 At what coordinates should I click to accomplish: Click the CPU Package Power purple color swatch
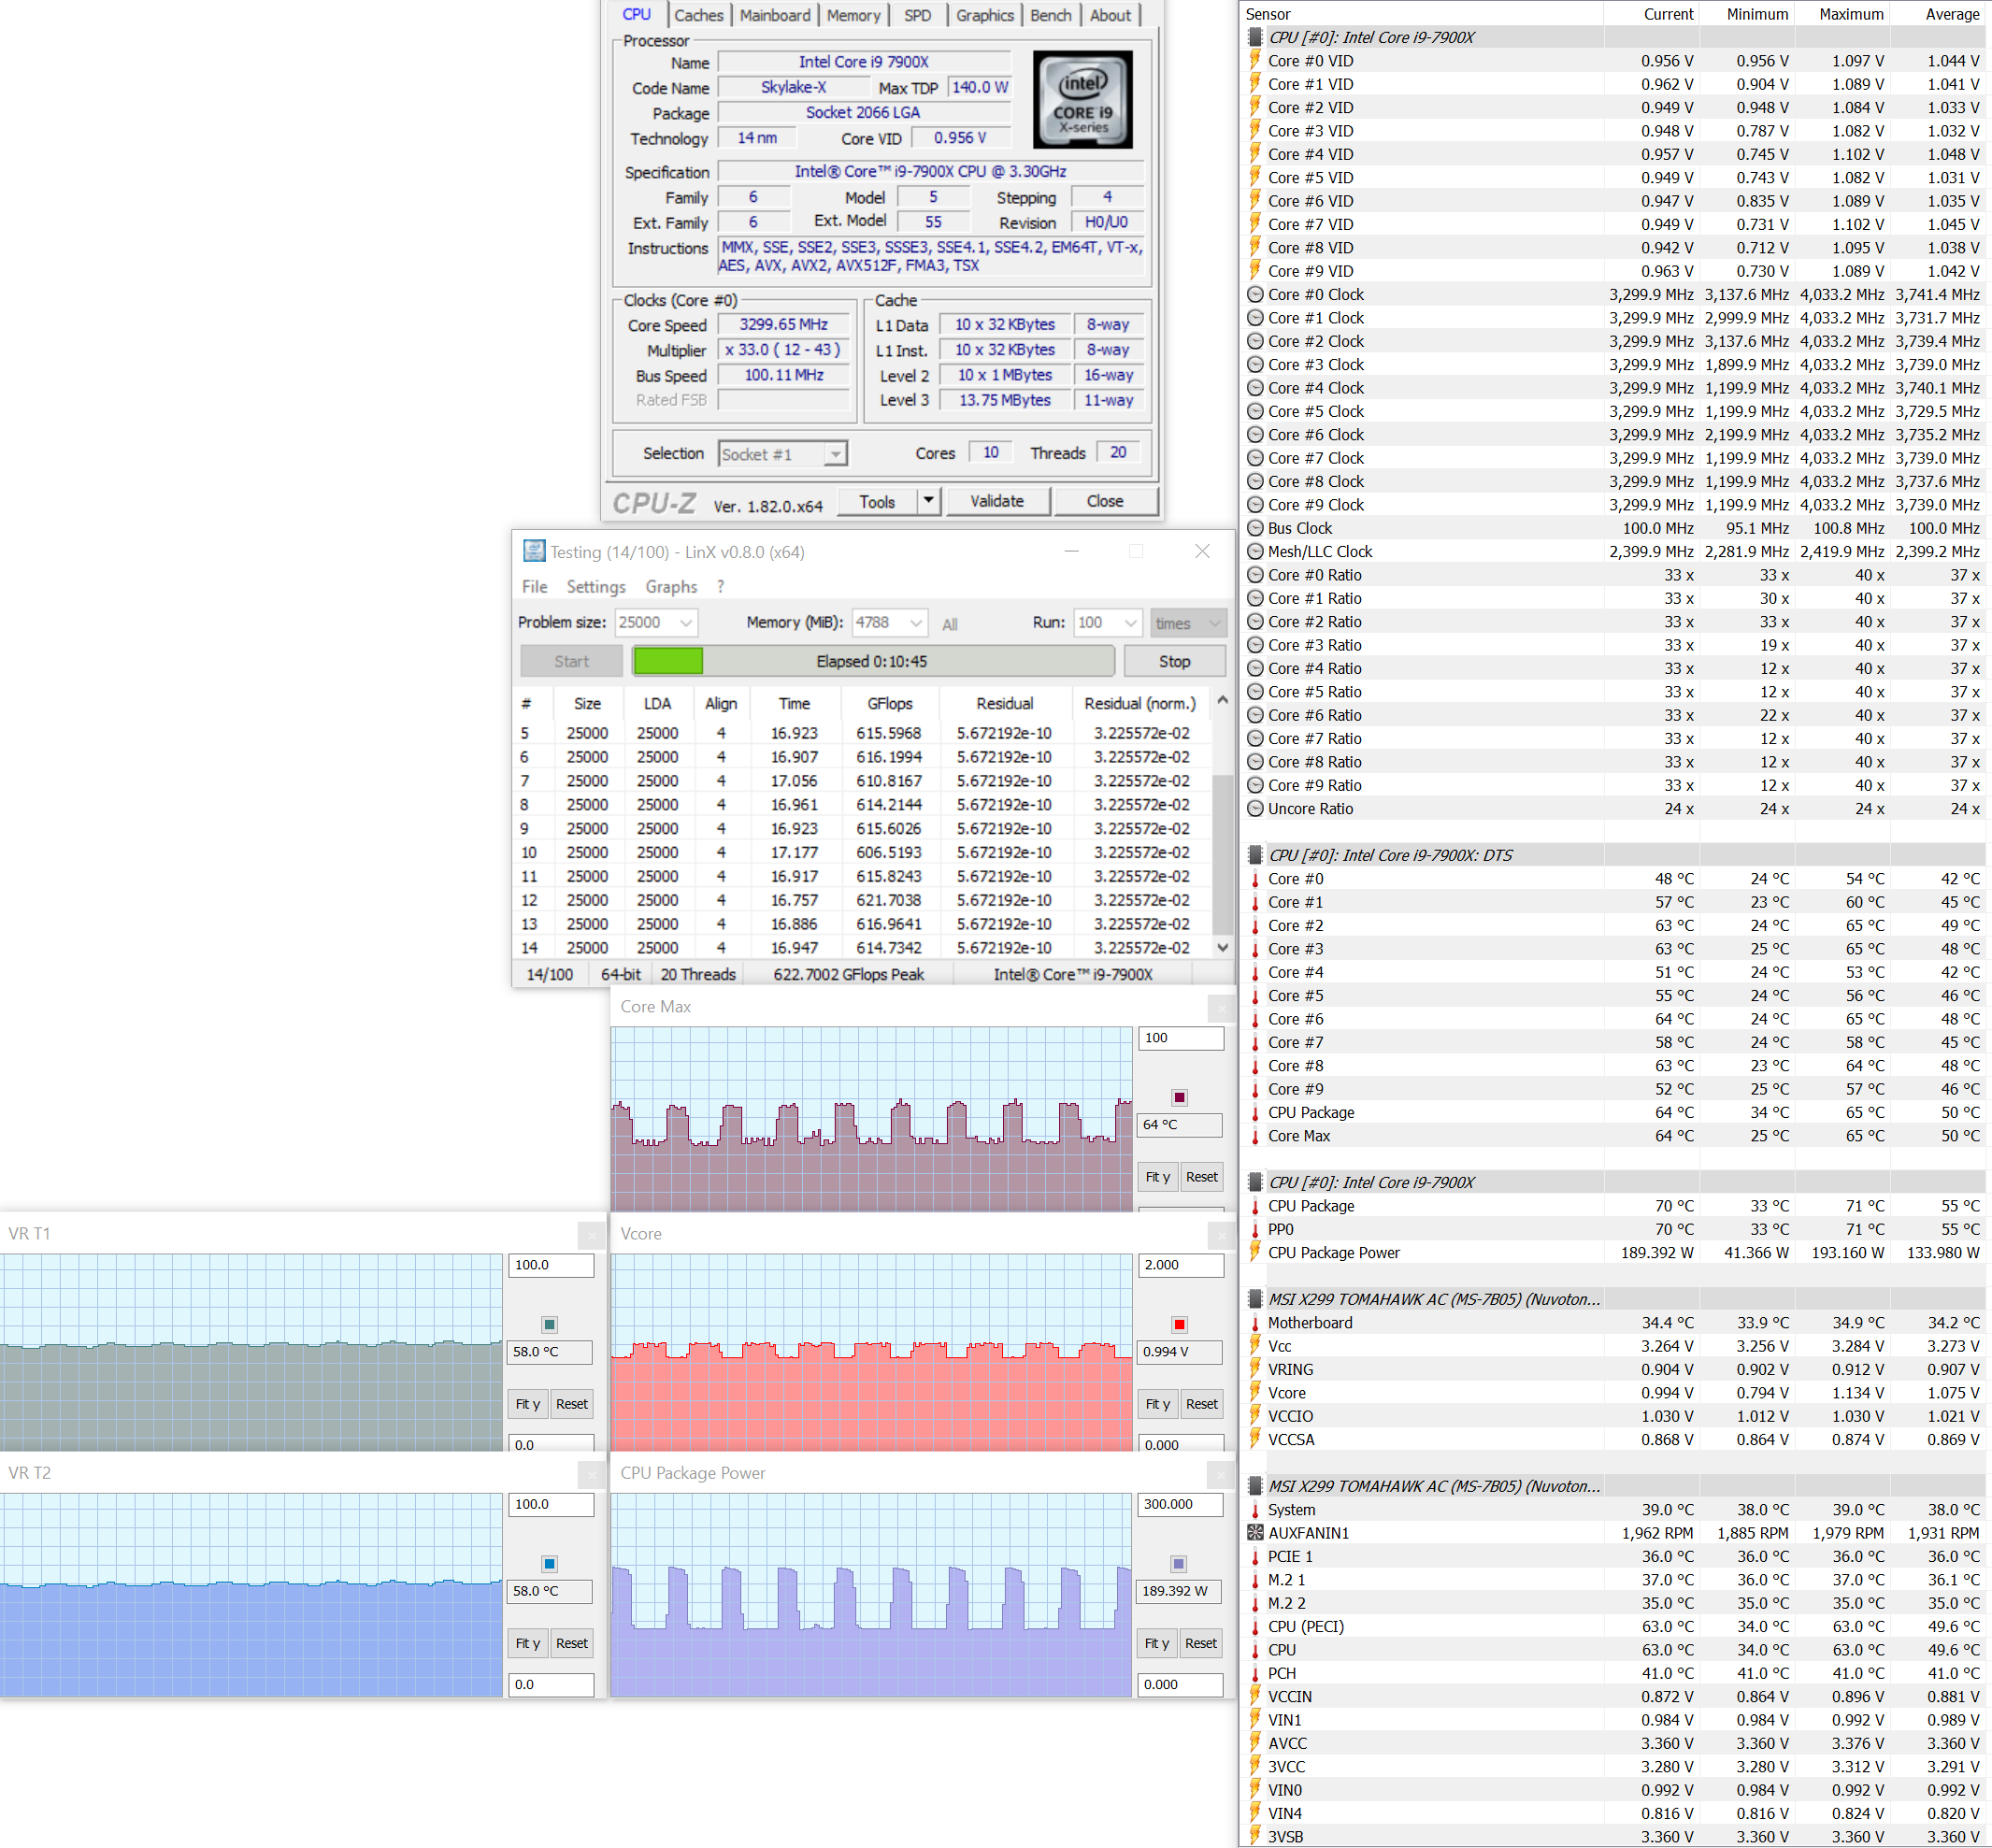click(1178, 1564)
